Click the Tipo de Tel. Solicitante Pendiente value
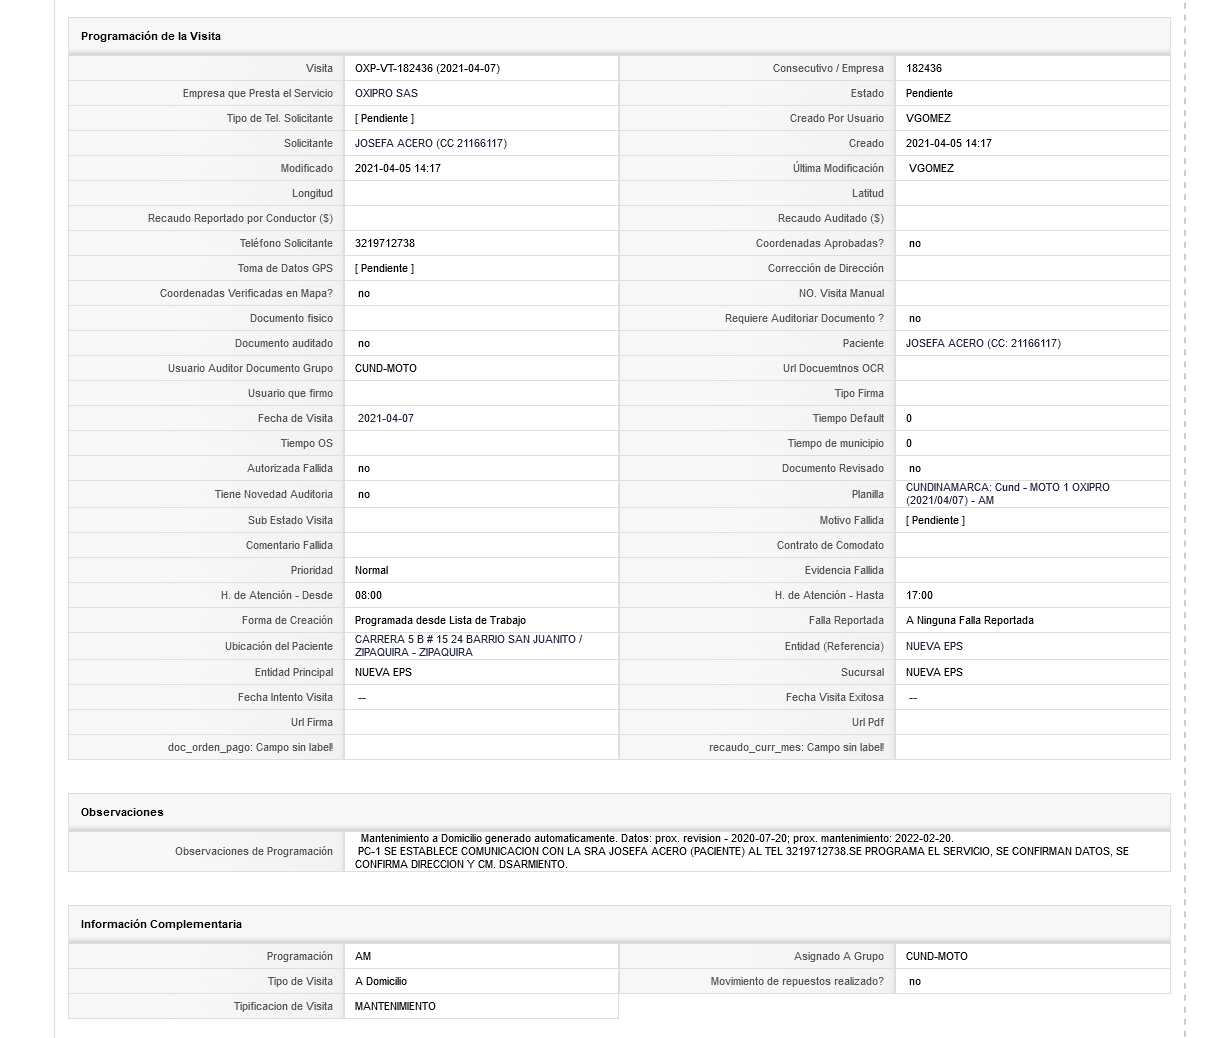1224x1038 pixels. [x=384, y=118]
